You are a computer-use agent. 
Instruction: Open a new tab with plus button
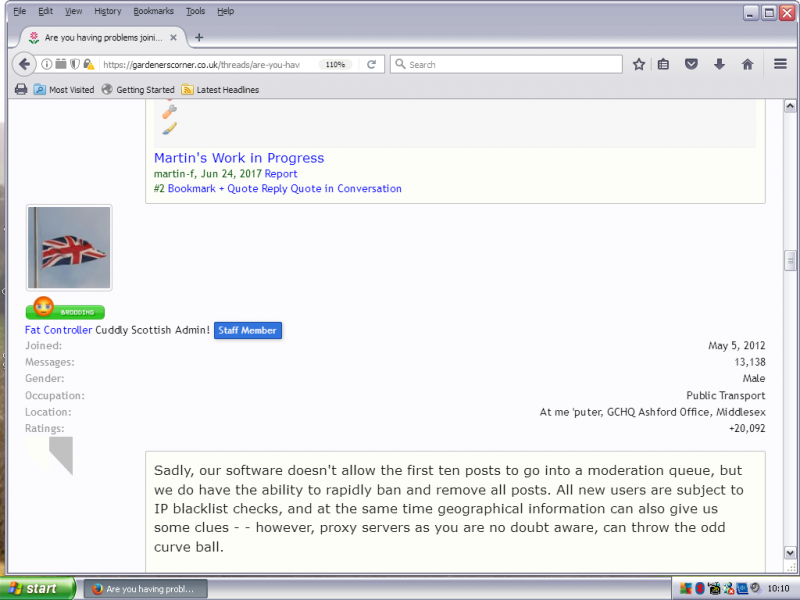[198, 37]
